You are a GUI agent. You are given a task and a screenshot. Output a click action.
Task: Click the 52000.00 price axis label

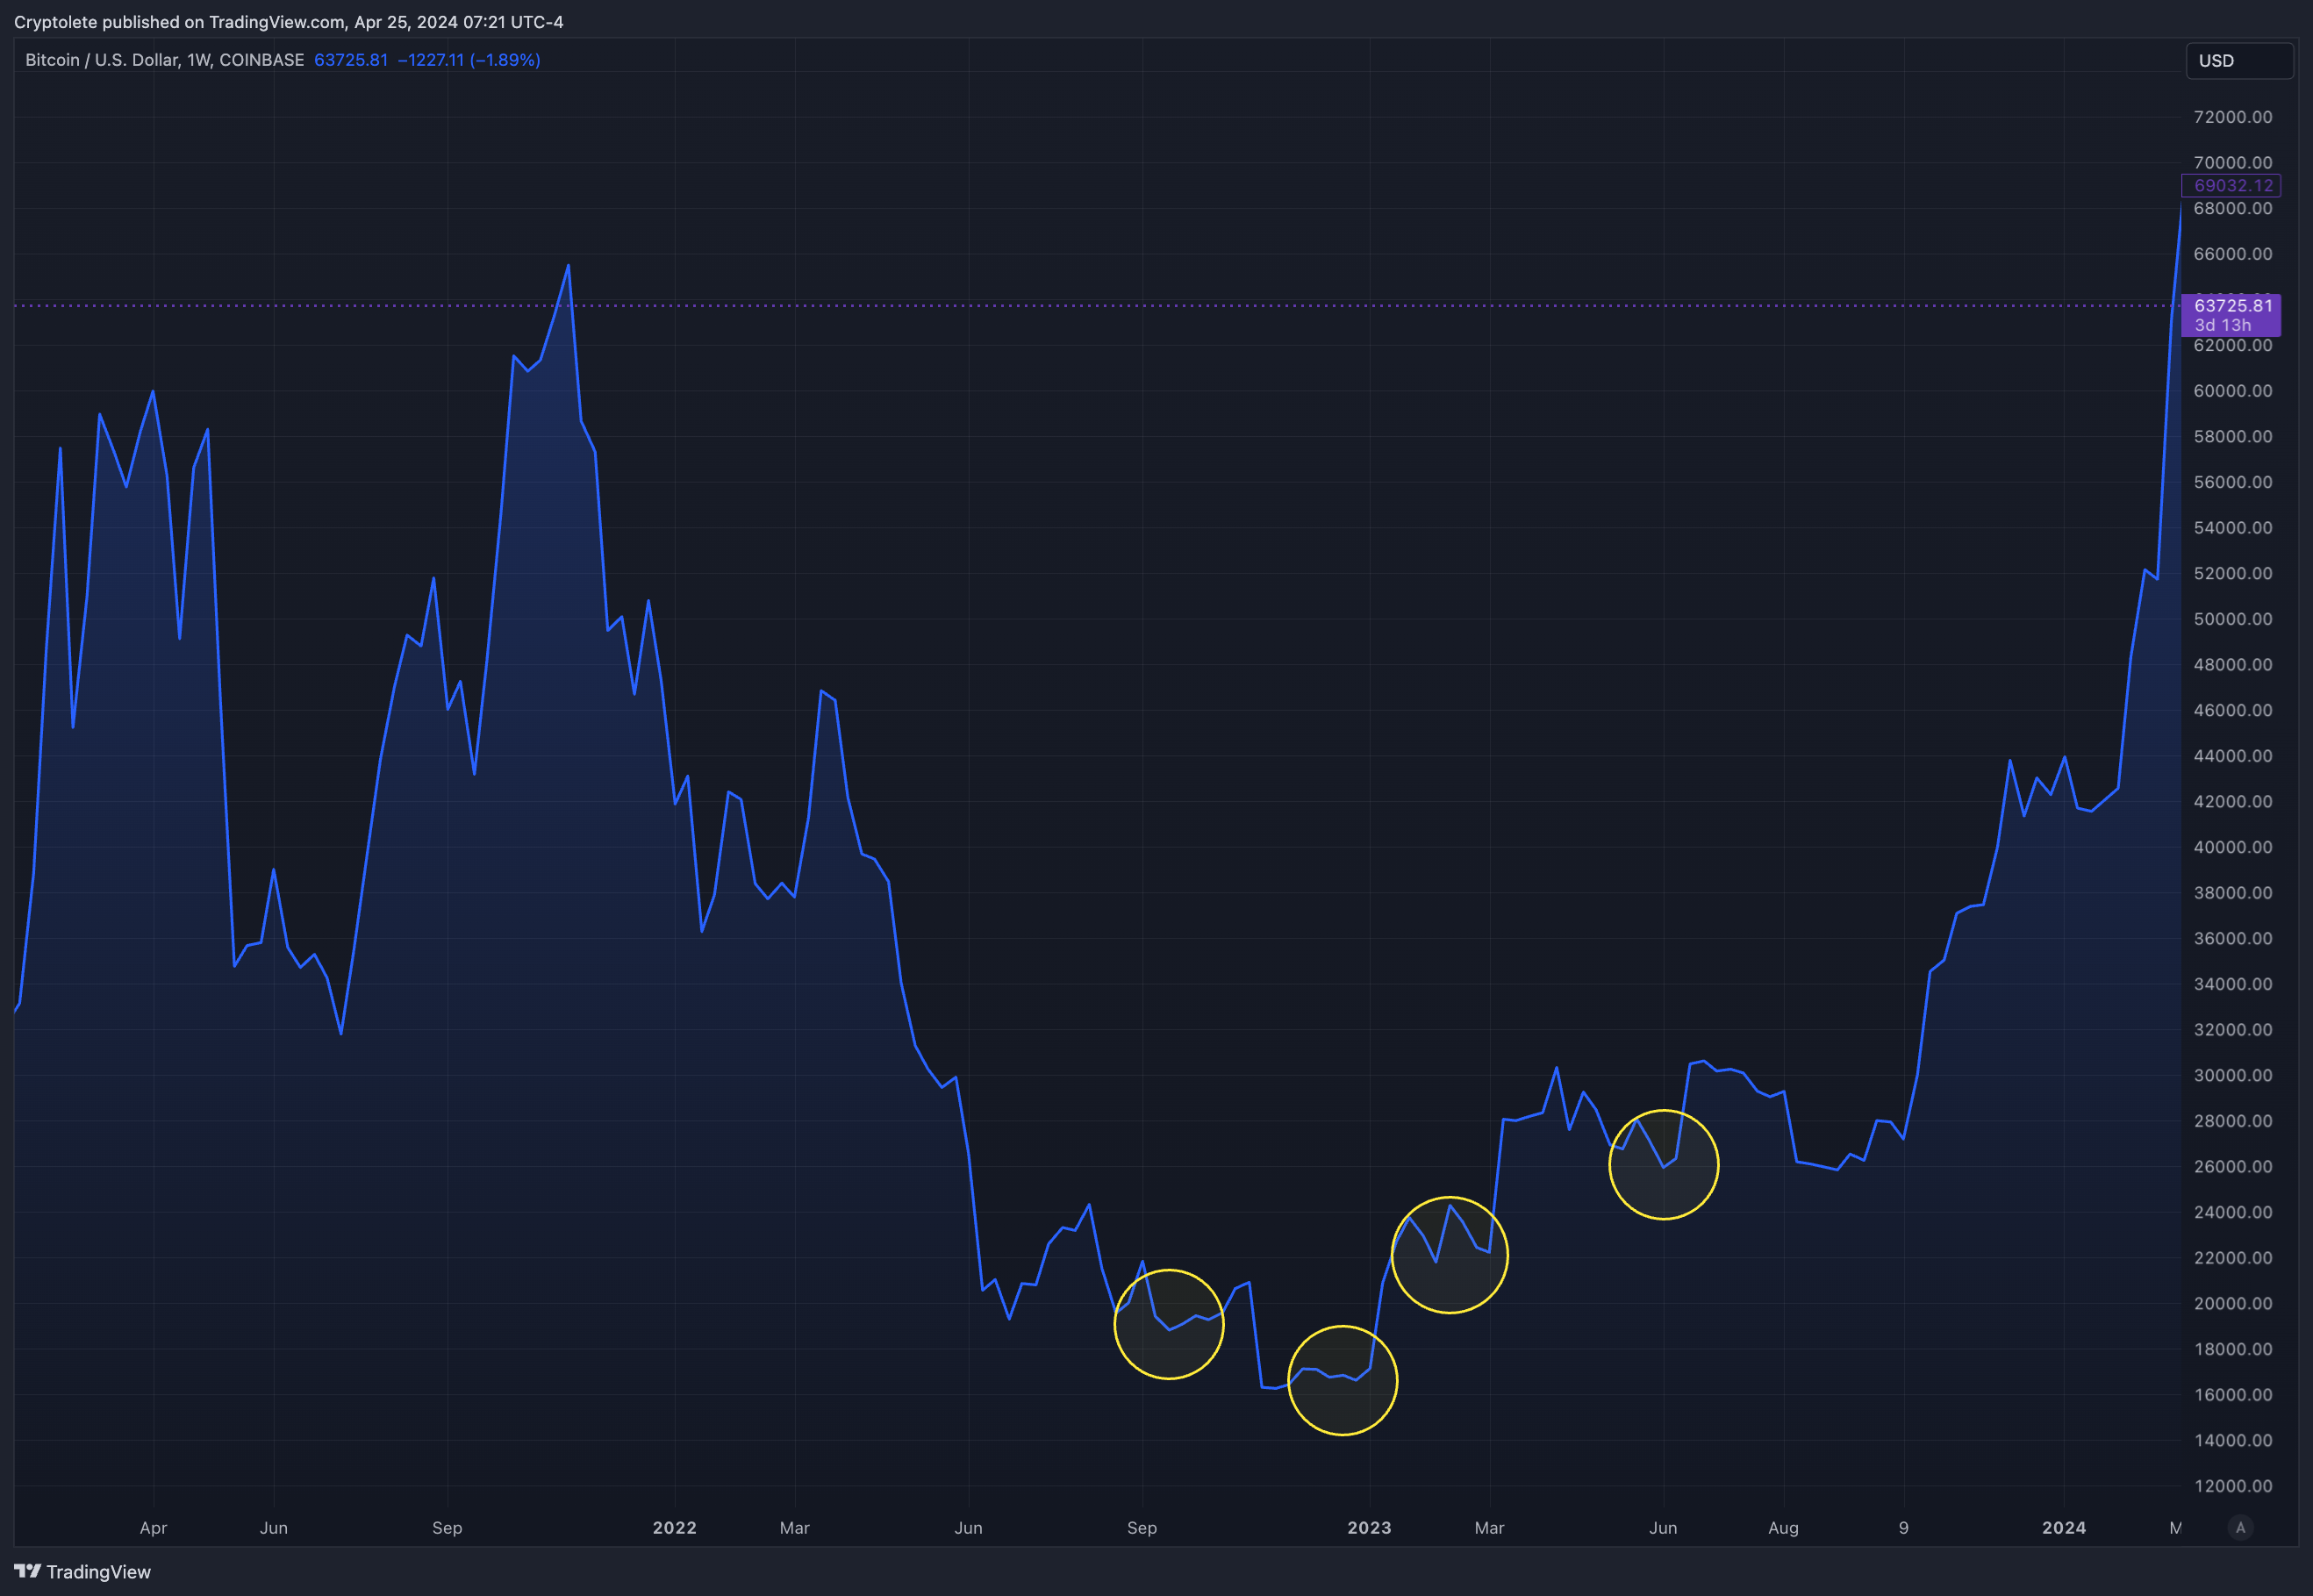[x=2233, y=573]
